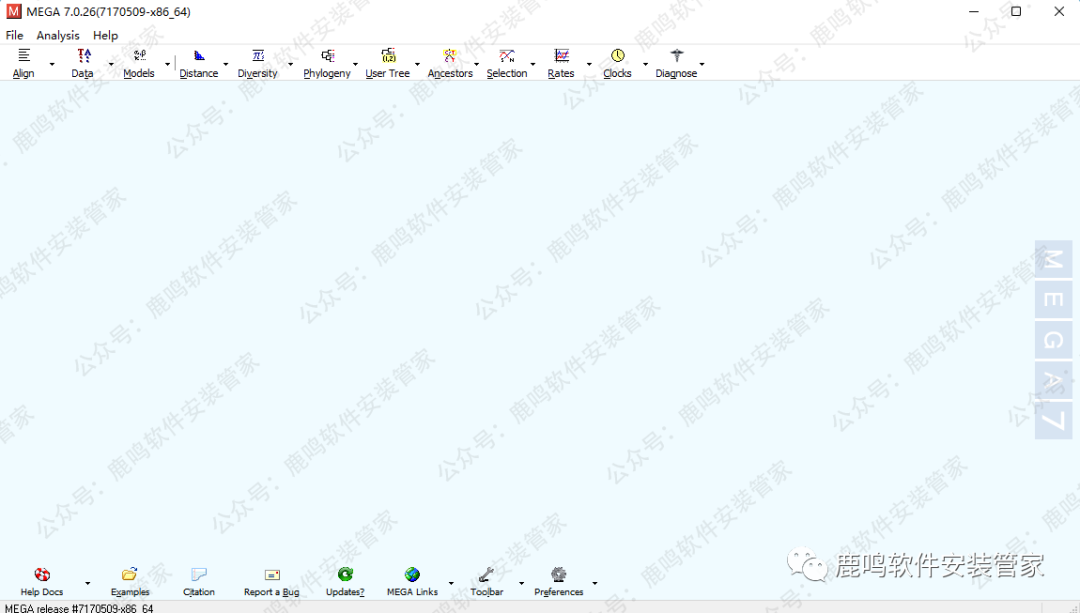Expand the Help Docs dropdown arrow
1080x613 pixels.
point(88,583)
